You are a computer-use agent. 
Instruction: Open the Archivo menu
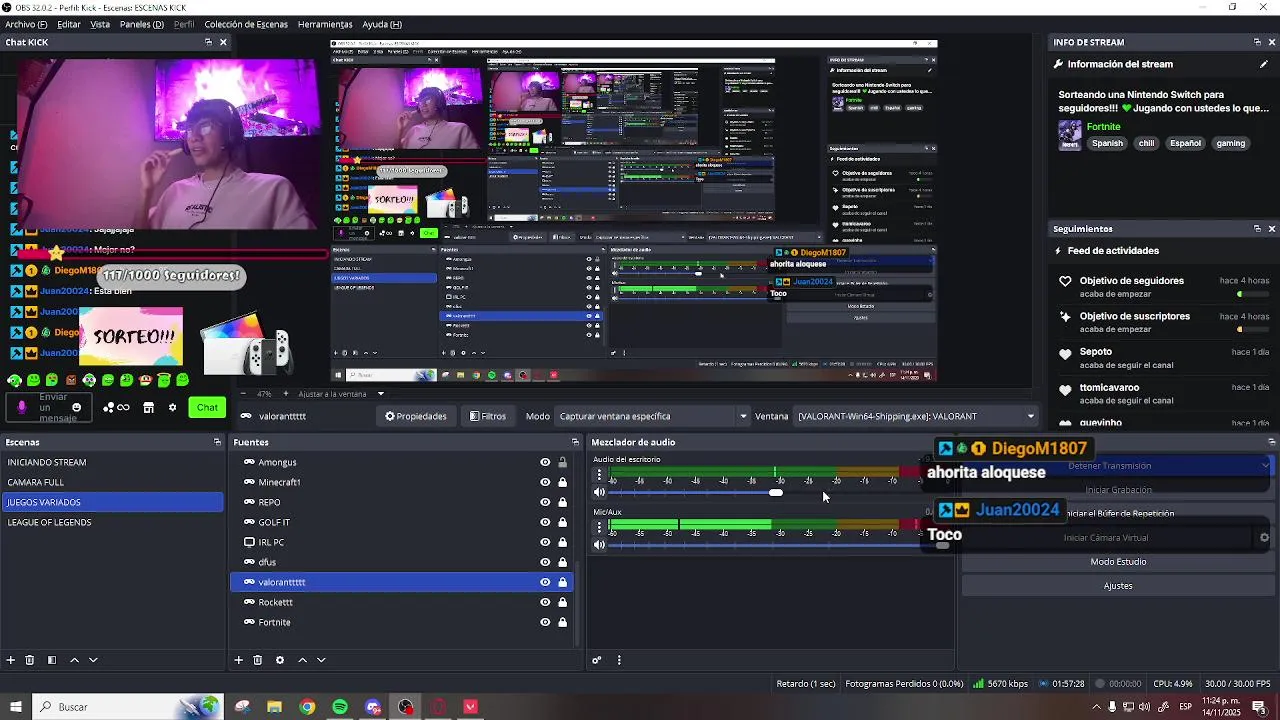pos(26,24)
